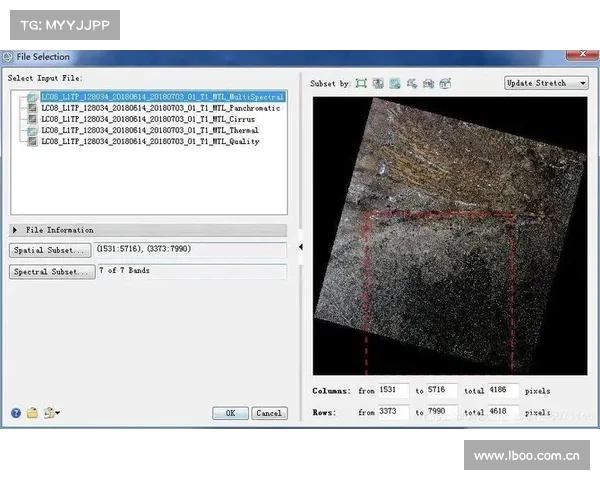The width and height of the screenshot is (600, 480).
Task: Click the icon of the MultiSpectral file
Action: (x=33, y=97)
